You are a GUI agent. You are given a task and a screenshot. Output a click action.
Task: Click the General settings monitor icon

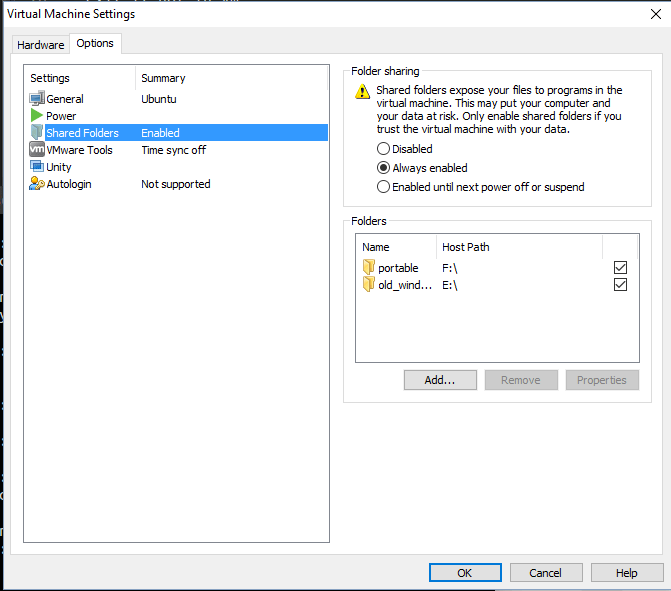click(37, 98)
